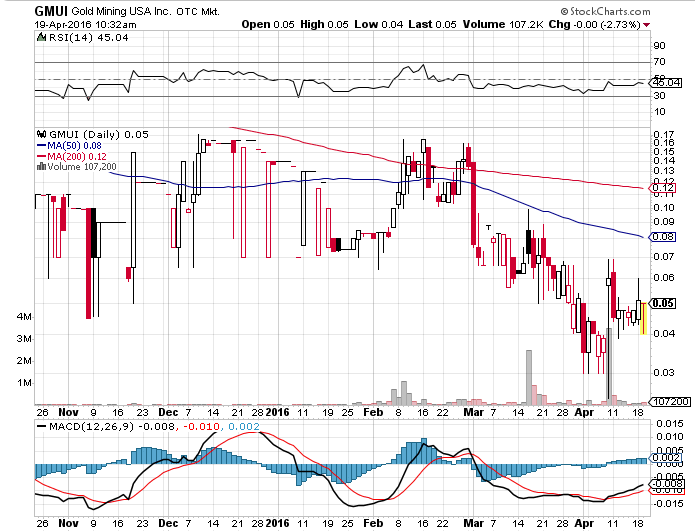Click the 4M label on the volume axis
Viewport: 695px width, 531px height.
24,317
